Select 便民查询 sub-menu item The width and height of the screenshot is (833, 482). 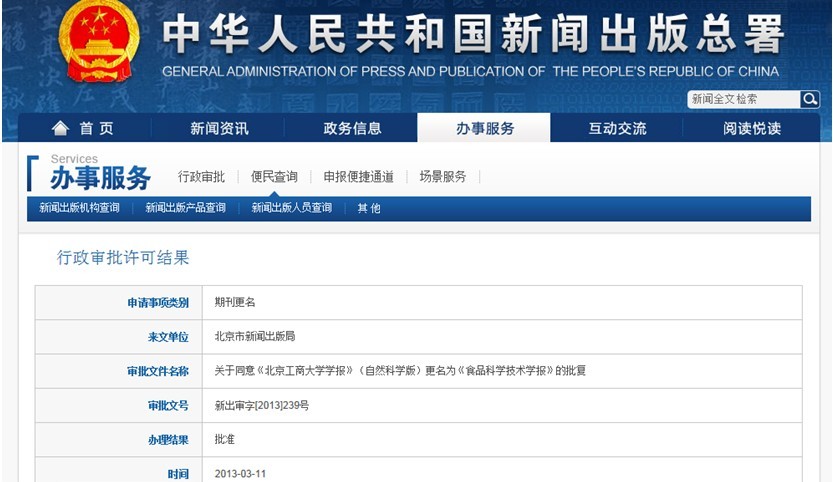pos(274,177)
